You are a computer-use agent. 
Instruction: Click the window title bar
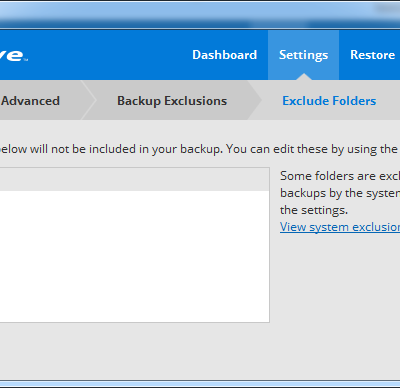[x=200, y=15]
